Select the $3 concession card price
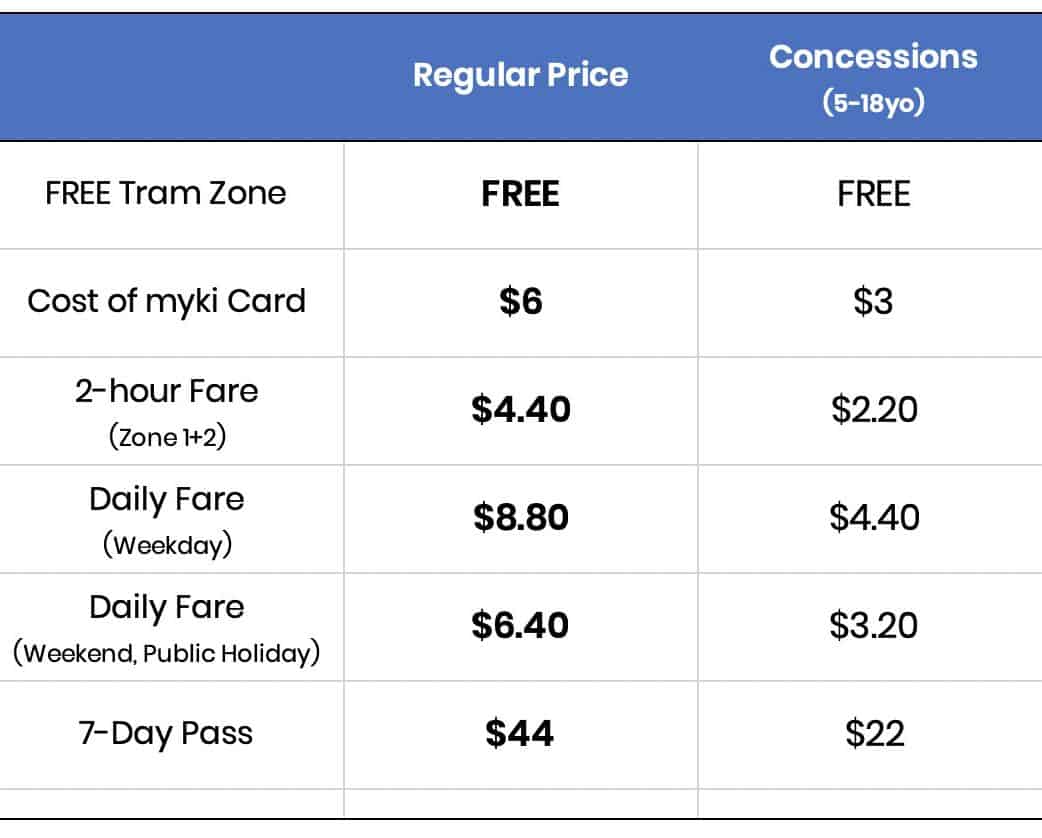 pos(873,301)
